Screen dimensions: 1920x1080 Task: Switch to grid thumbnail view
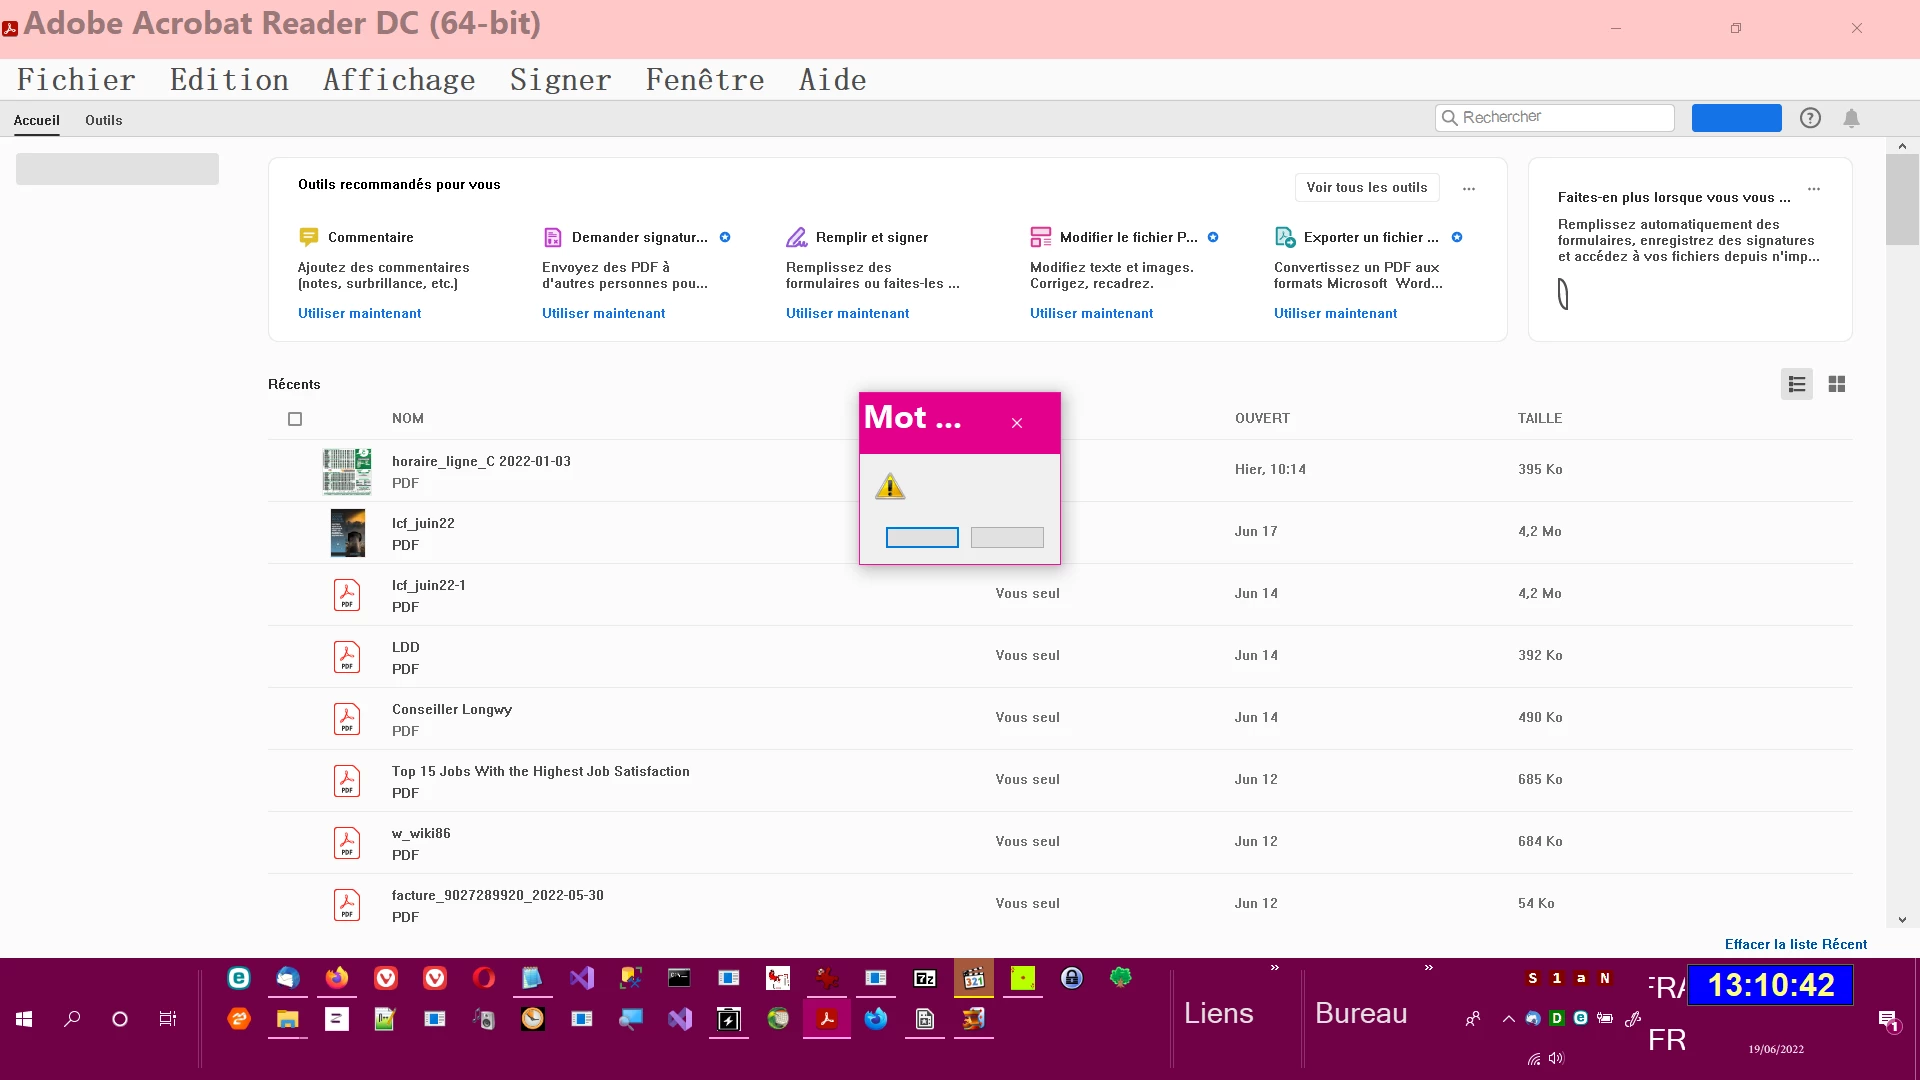point(1837,384)
